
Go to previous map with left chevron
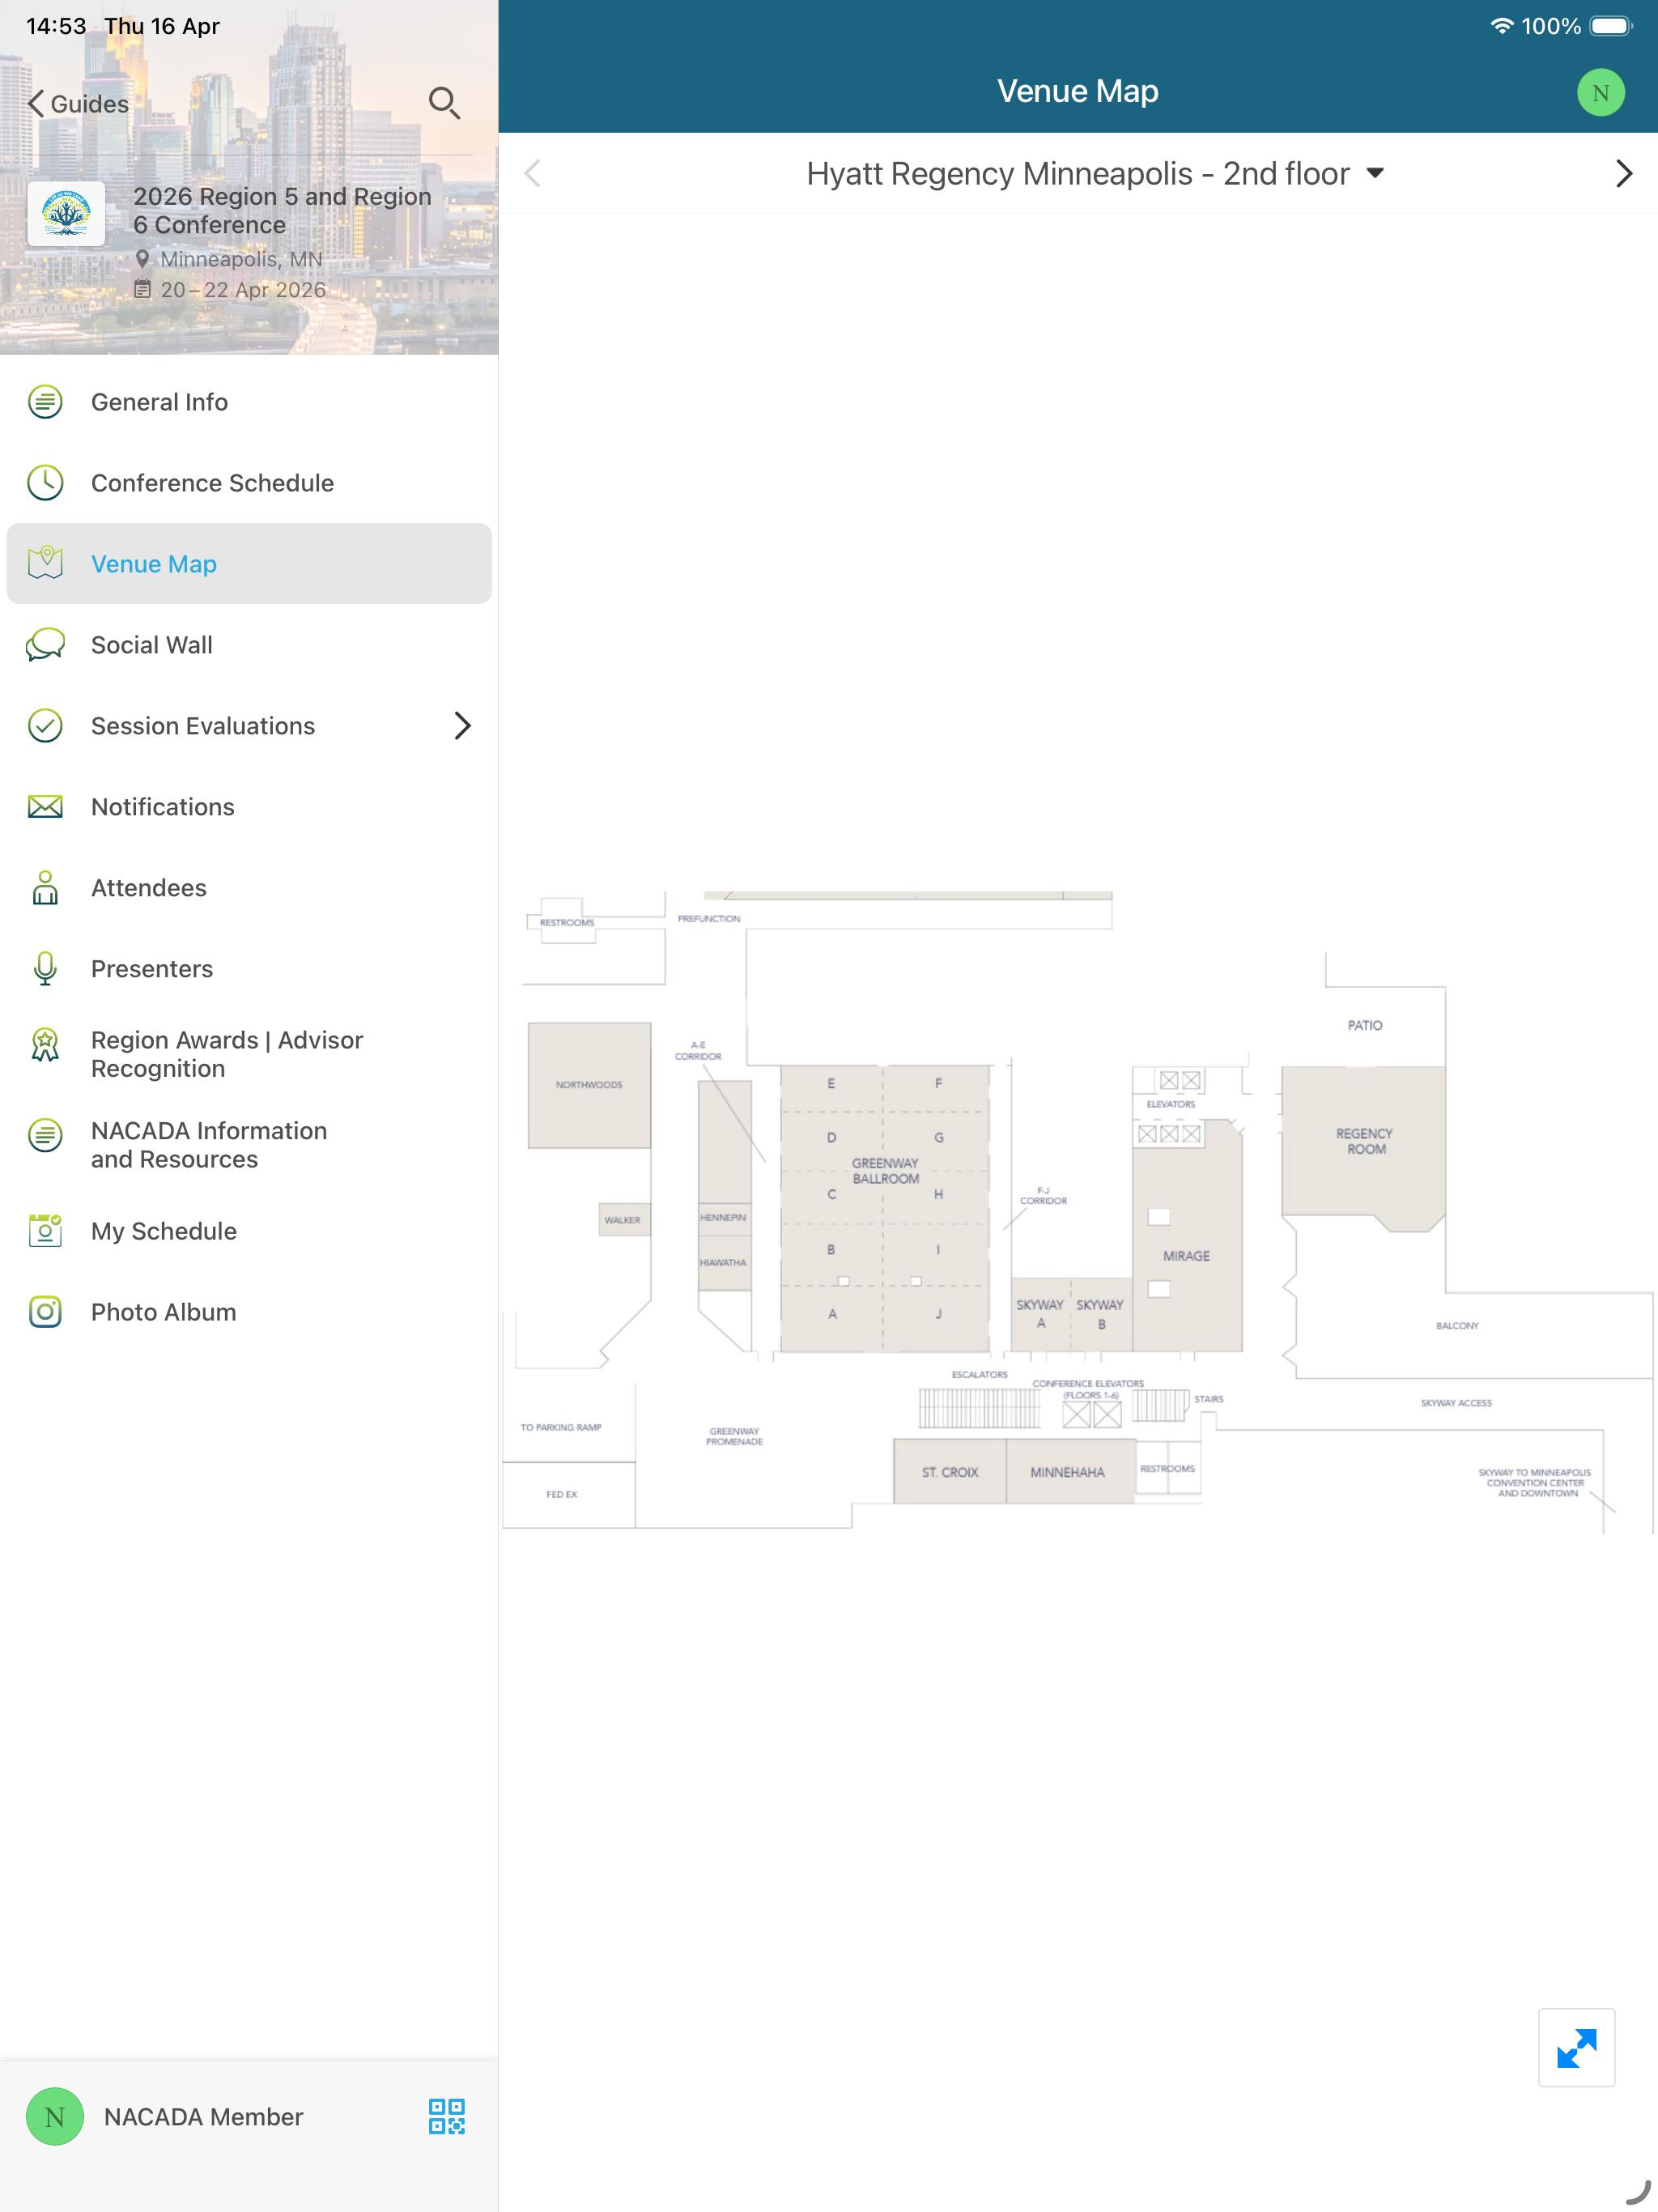[x=533, y=174]
